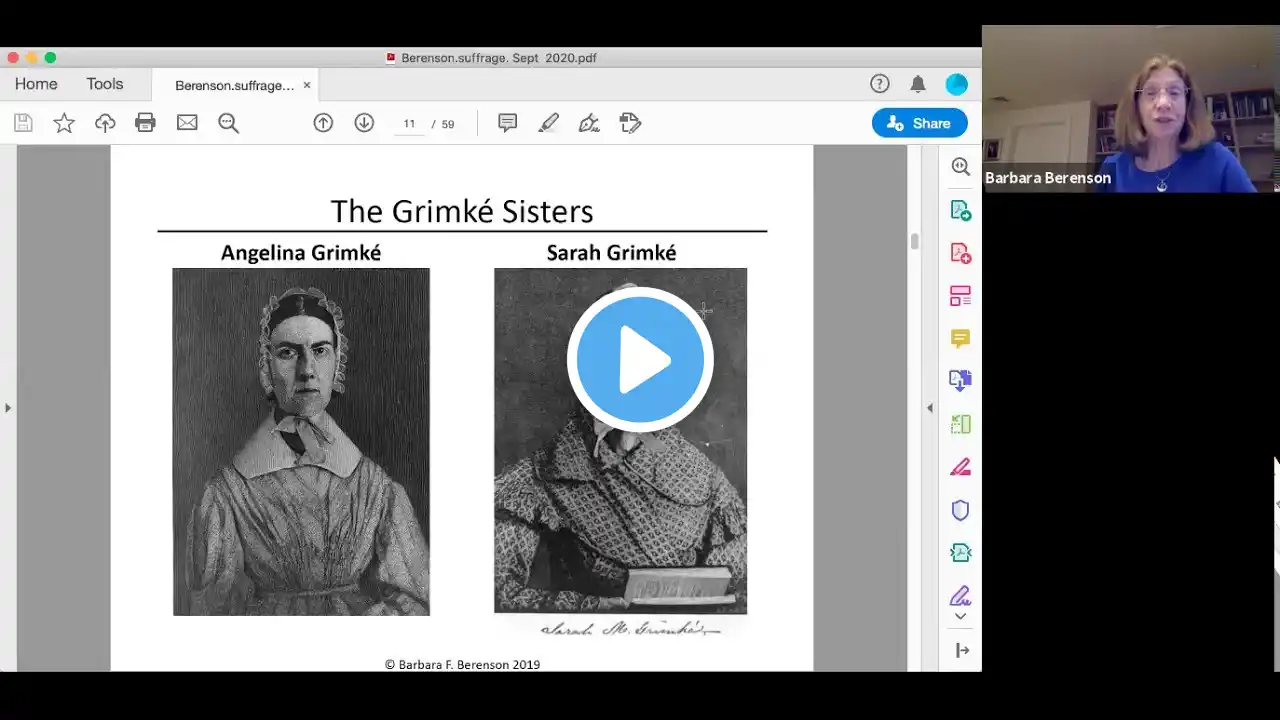The height and width of the screenshot is (720, 1280).
Task: Open the magnifier search tool in toolbar
Action: (x=229, y=123)
